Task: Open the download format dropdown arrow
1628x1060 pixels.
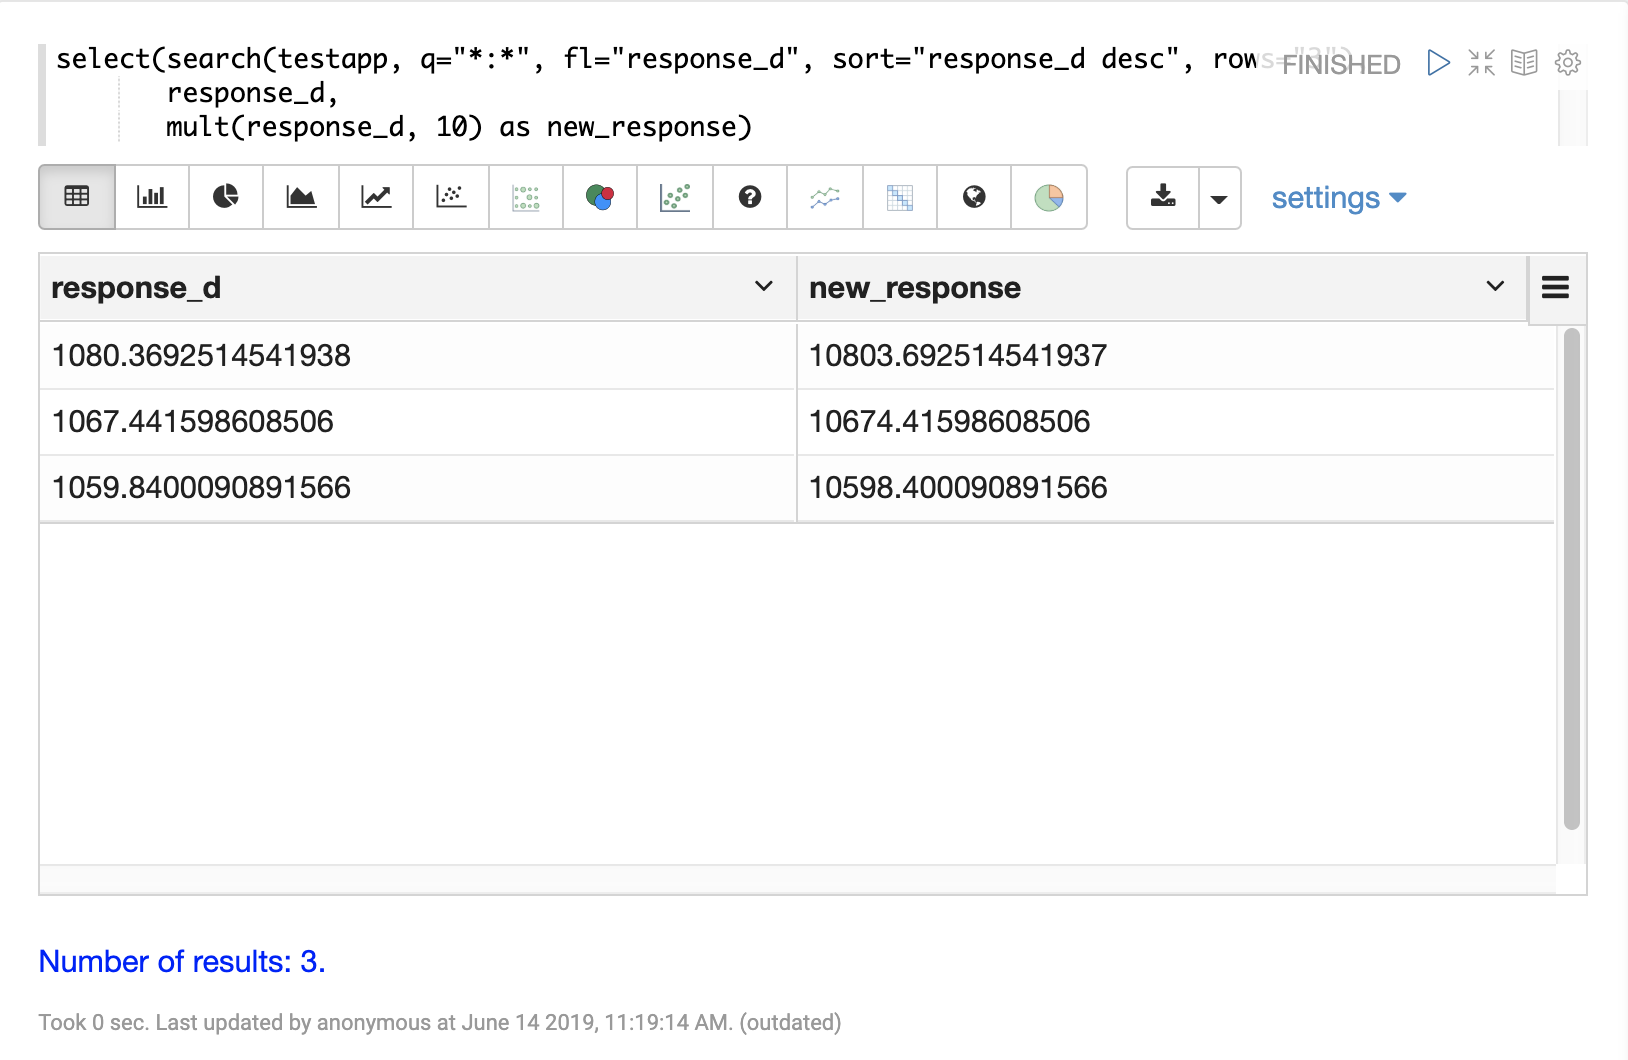Action: point(1219,198)
